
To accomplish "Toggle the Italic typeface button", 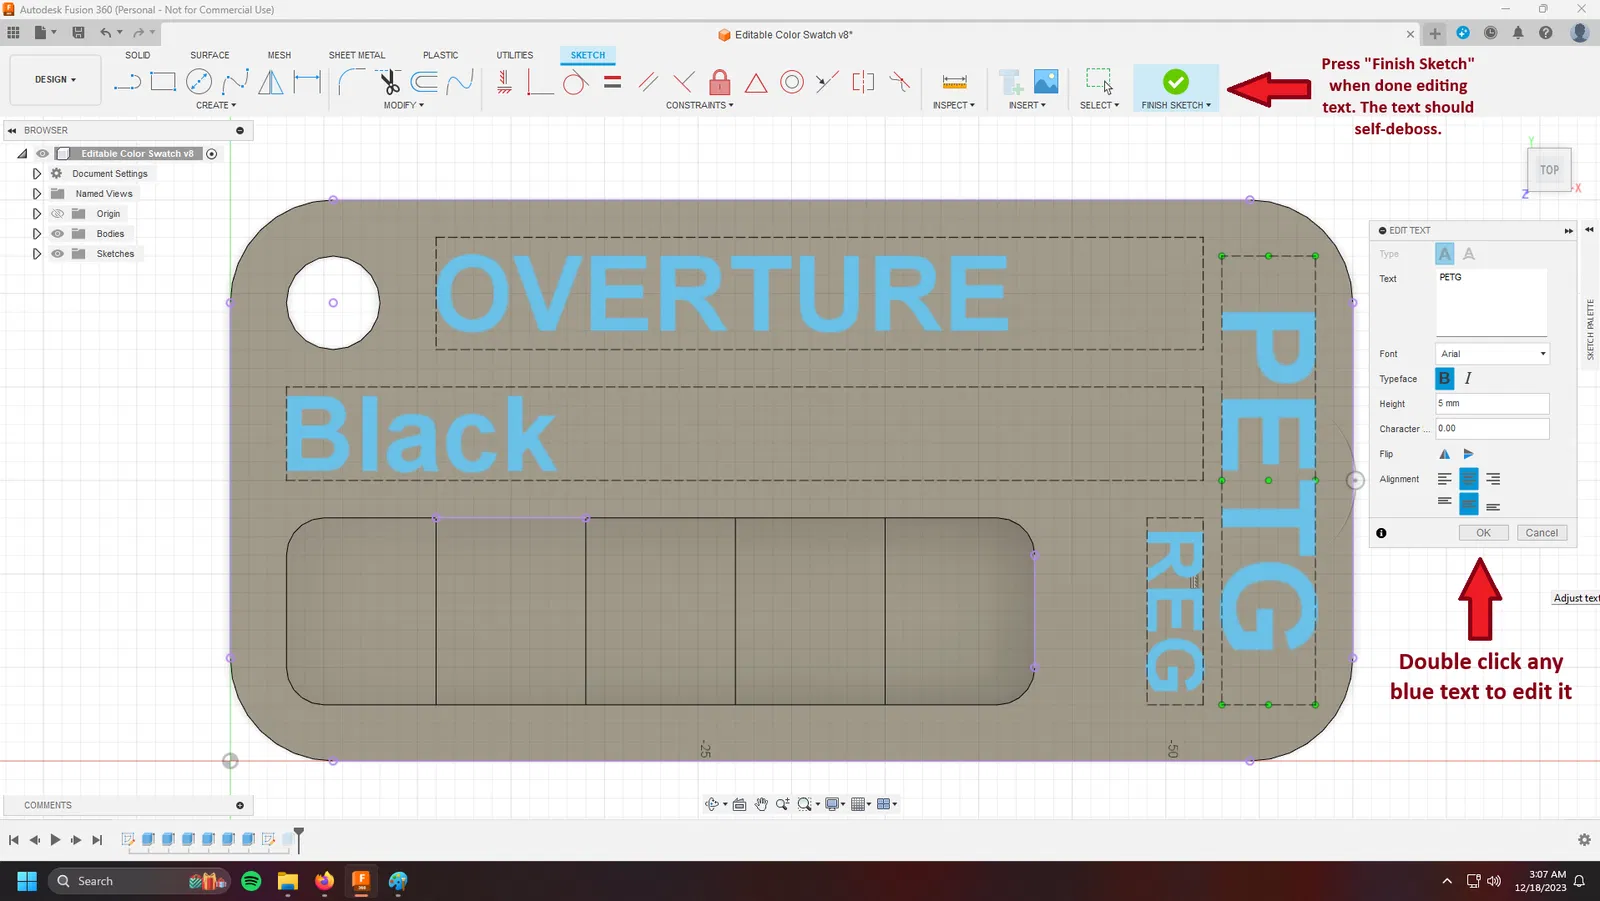I will [x=1468, y=378].
